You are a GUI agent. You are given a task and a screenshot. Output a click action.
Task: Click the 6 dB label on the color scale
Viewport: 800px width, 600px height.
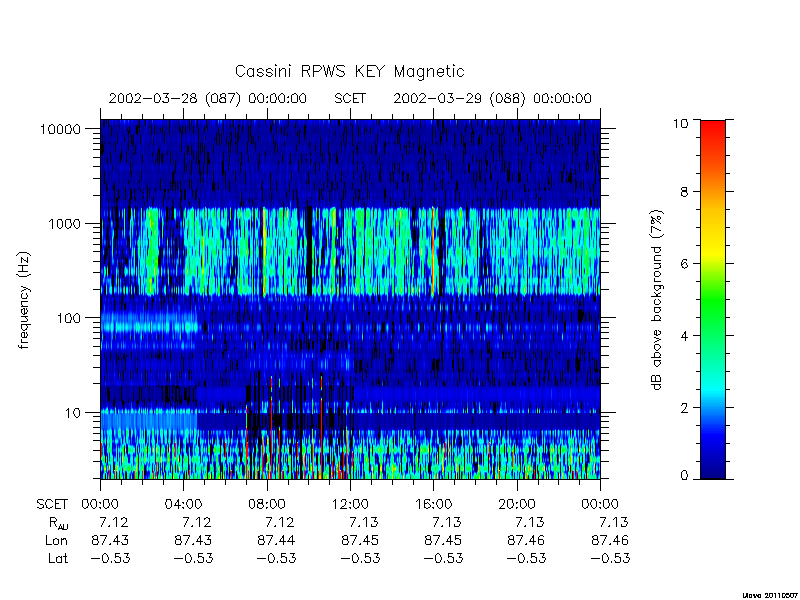click(x=684, y=264)
